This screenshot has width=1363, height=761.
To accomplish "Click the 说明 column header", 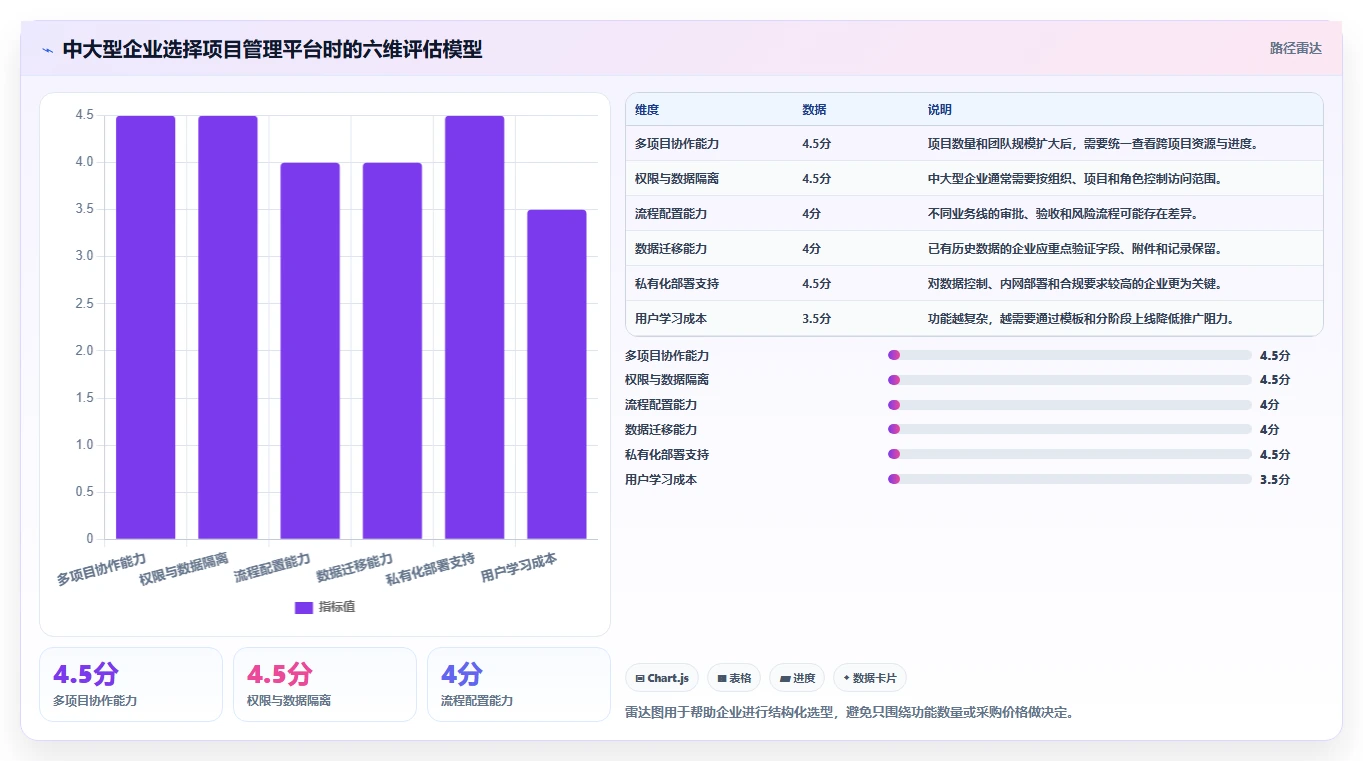I will coord(940,110).
